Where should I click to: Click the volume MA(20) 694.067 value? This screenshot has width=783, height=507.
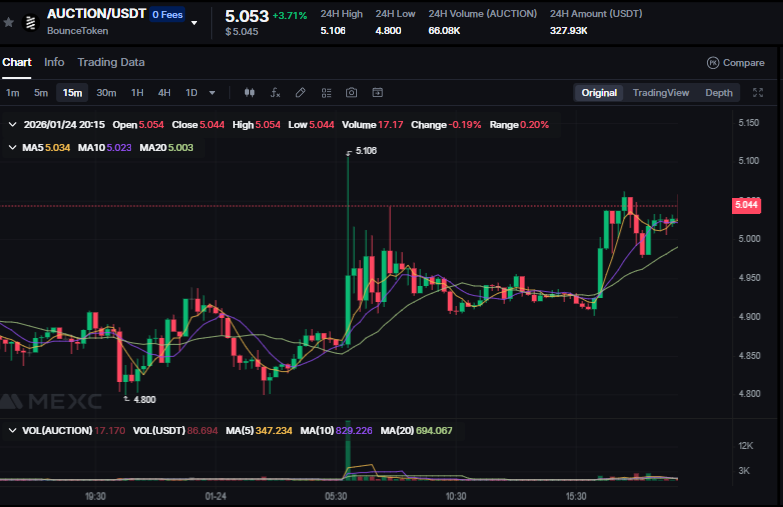[x=416, y=431]
